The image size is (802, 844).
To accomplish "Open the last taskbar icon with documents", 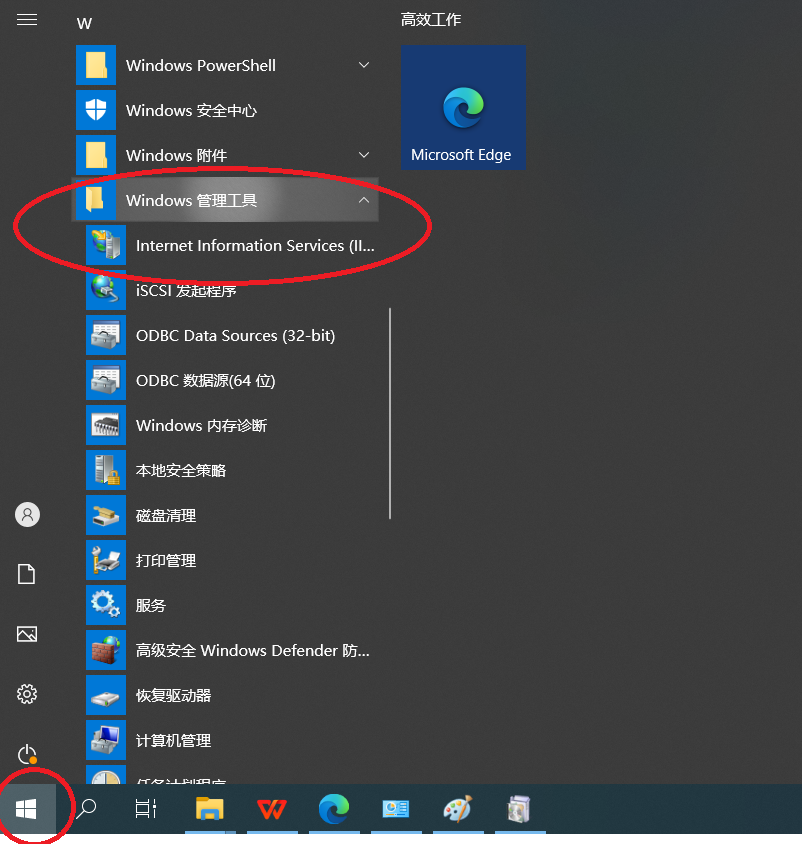I will coord(519,808).
